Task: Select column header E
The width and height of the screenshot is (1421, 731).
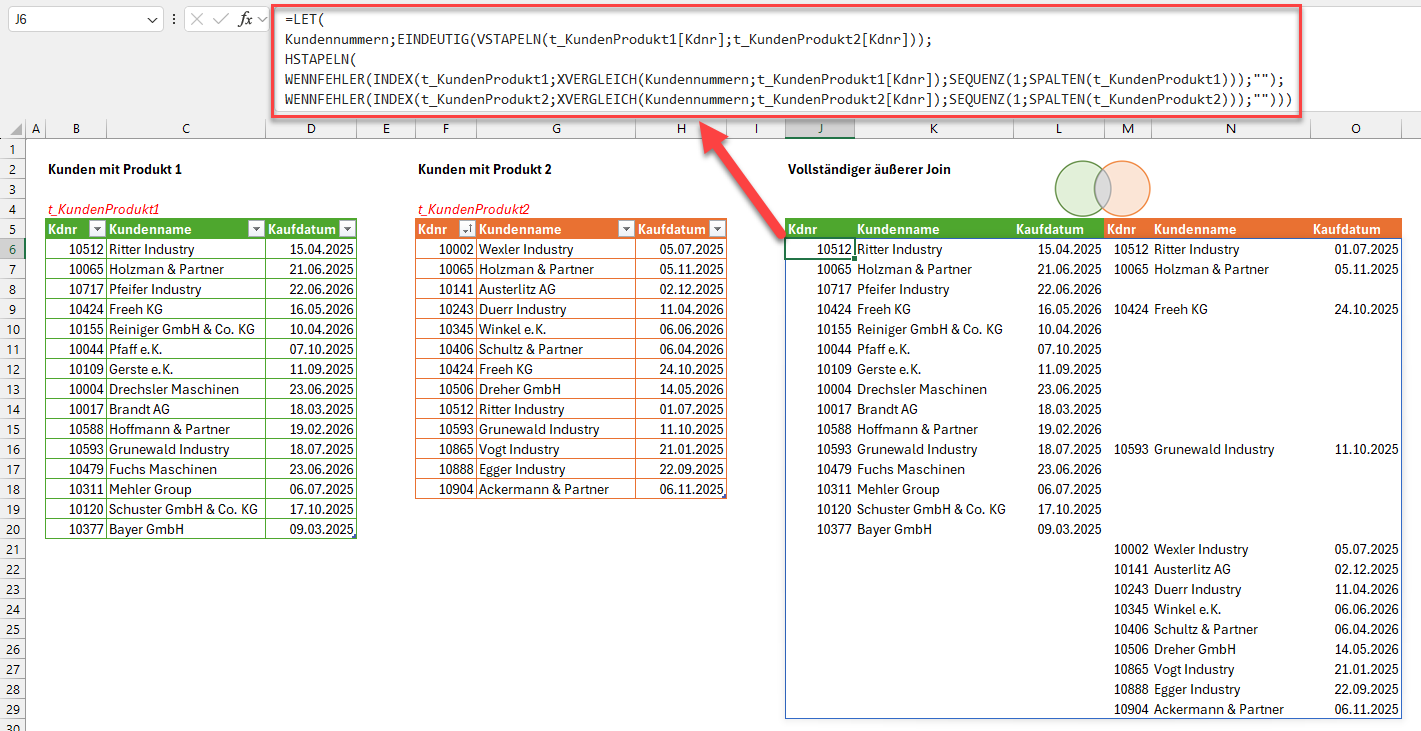Action: tap(386, 129)
